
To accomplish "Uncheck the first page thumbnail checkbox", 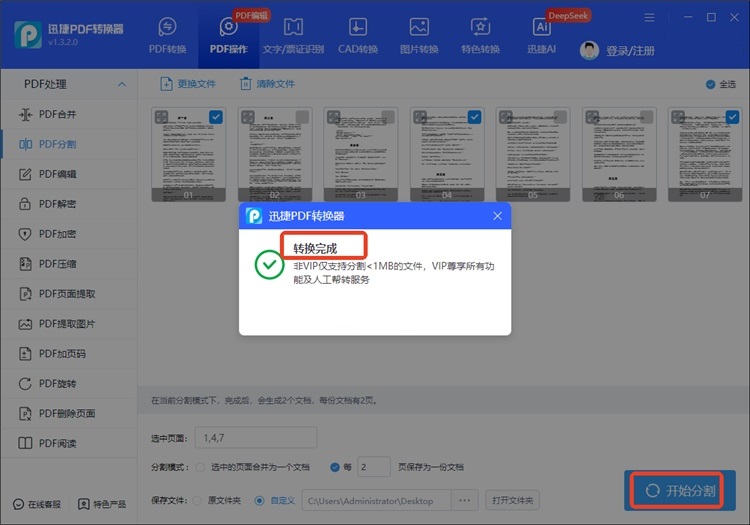I will pos(216,117).
